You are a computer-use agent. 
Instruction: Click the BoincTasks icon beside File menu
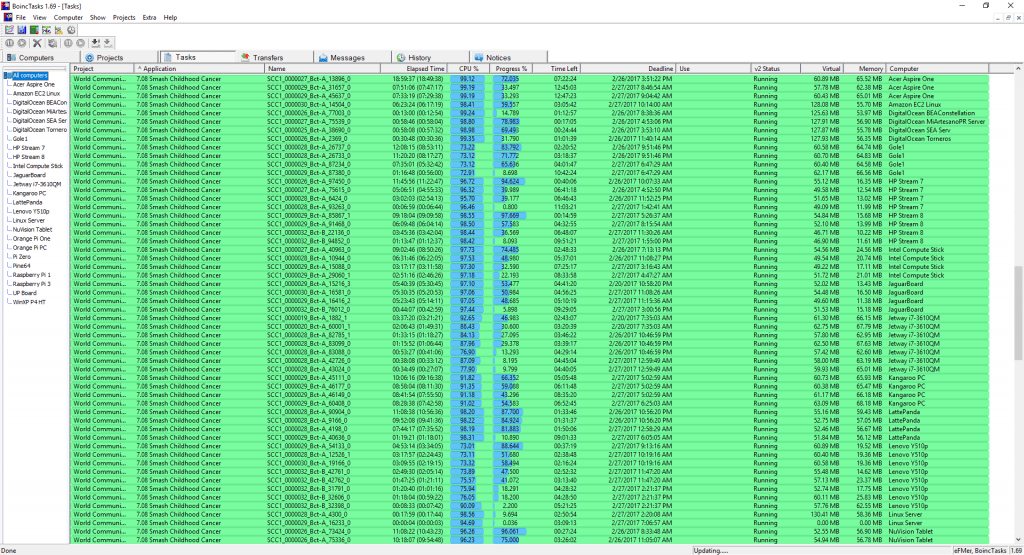(8, 18)
